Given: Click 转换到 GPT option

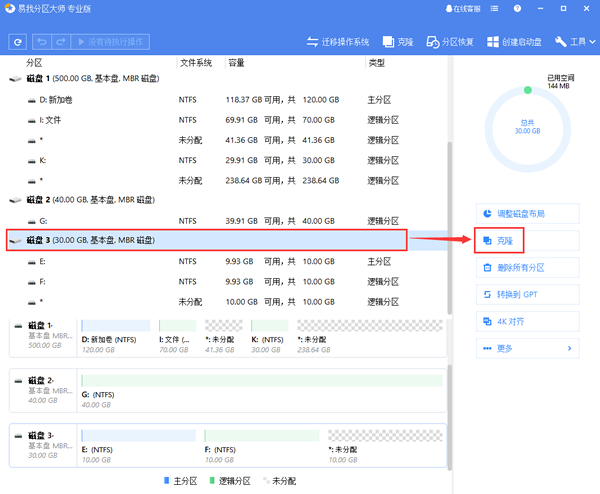Looking at the screenshot, I should (x=526, y=295).
